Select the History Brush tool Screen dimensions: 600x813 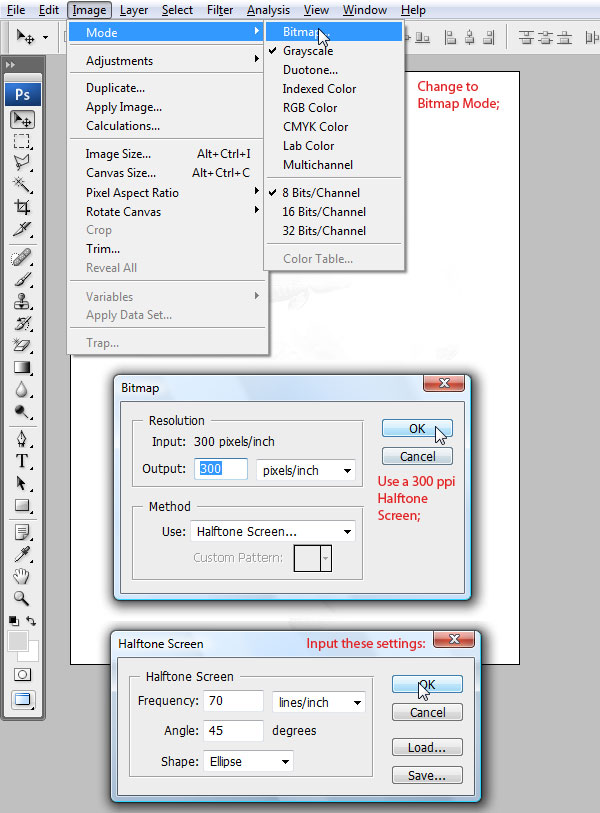coord(22,324)
